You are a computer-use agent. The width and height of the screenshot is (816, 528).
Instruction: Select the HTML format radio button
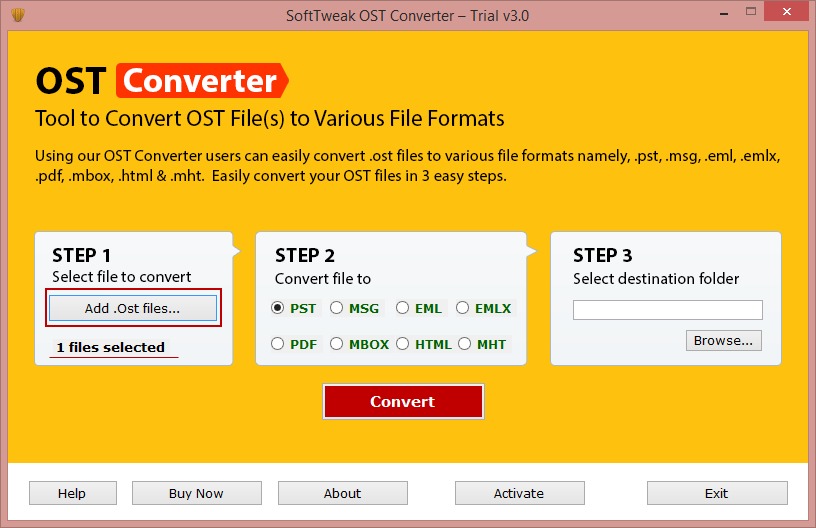[x=402, y=344]
